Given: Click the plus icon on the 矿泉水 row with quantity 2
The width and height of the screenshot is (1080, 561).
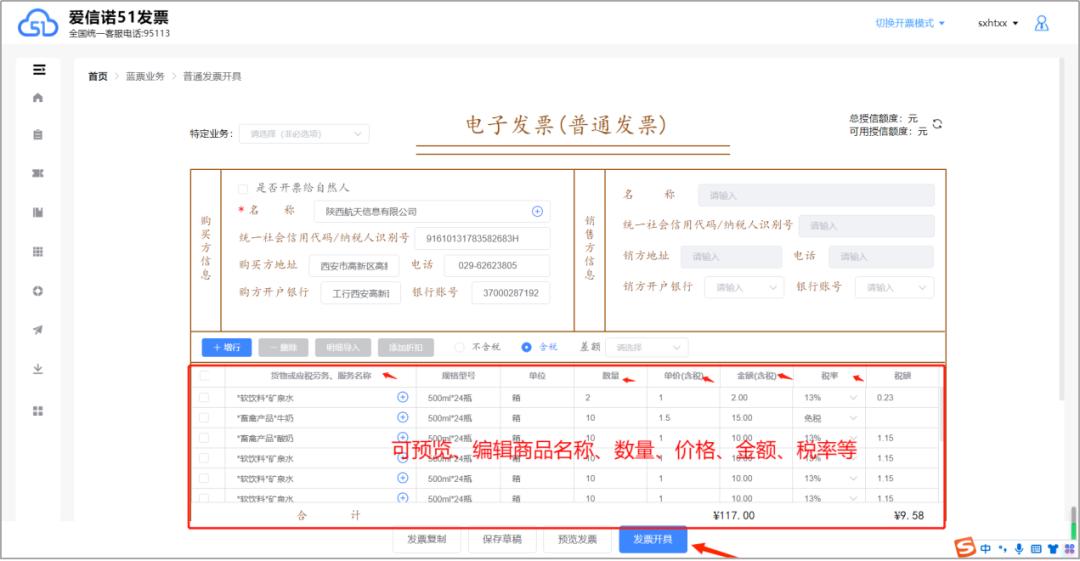Looking at the screenshot, I should (403, 397).
